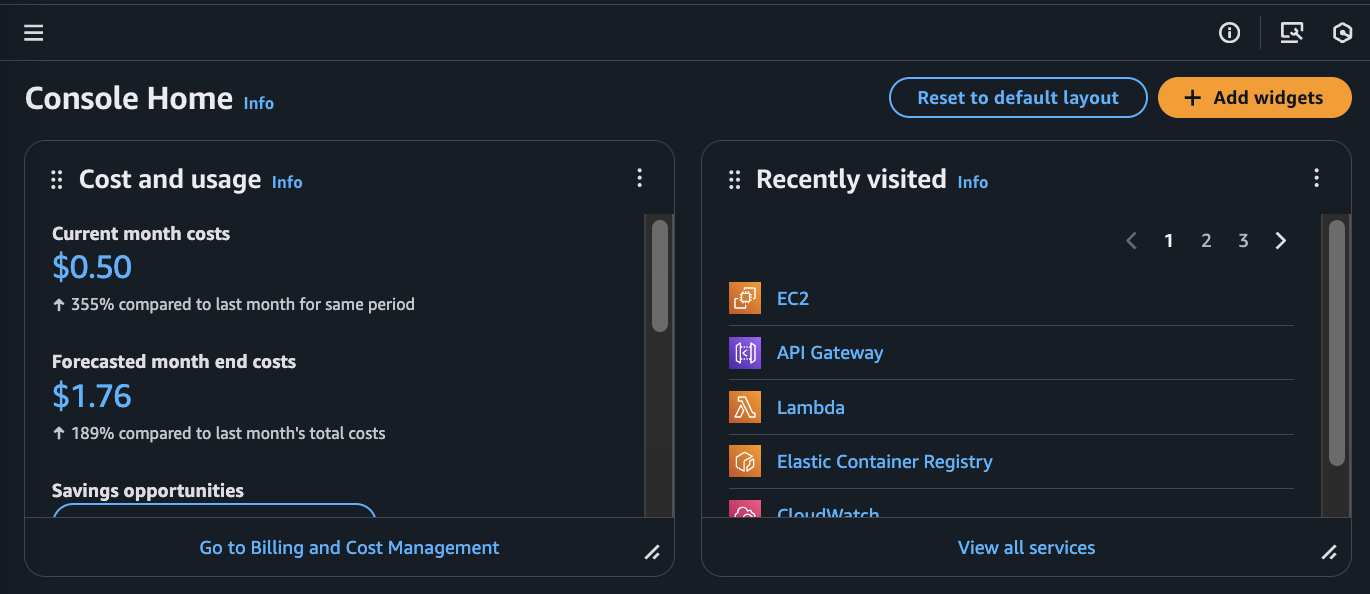Select the CloudWatch service icon
This screenshot has height=594, width=1370.
(745, 513)
